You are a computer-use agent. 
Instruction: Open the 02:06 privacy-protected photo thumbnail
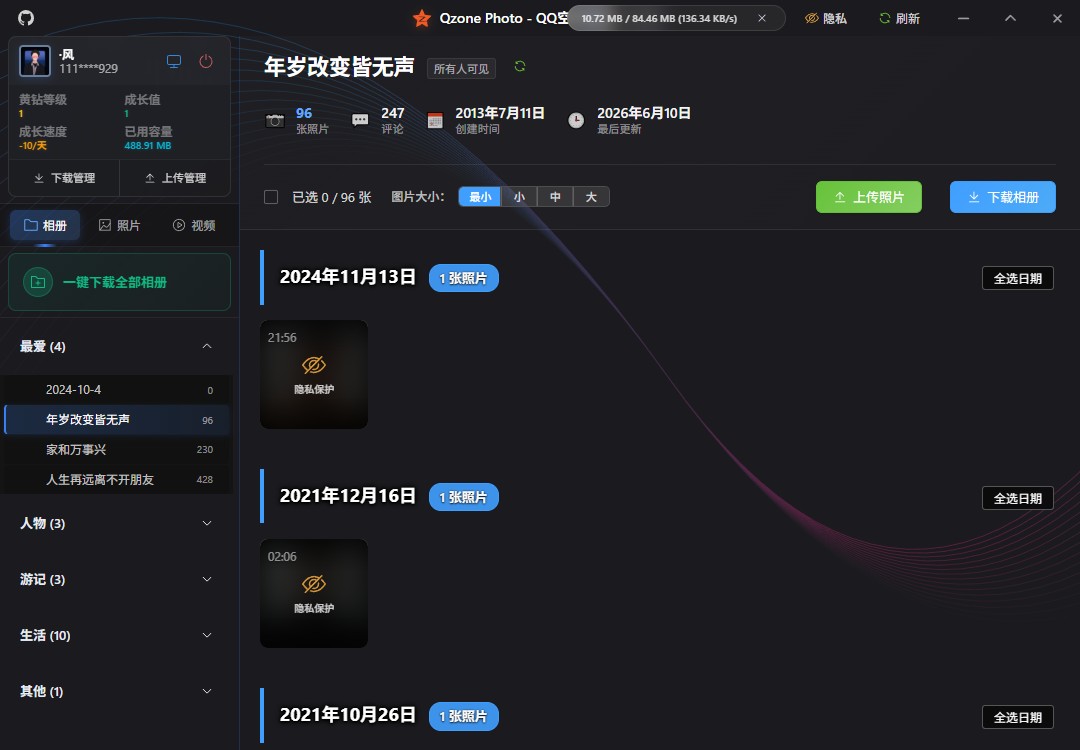pyautogui.click(x=314, y=594)
